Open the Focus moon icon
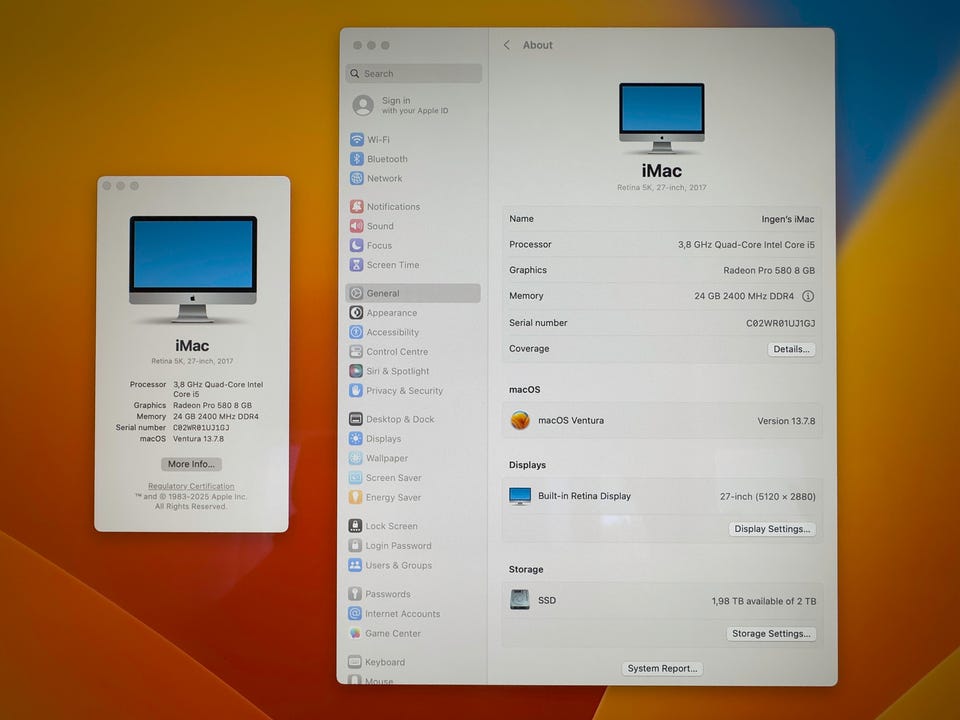 tap(356, 246)
